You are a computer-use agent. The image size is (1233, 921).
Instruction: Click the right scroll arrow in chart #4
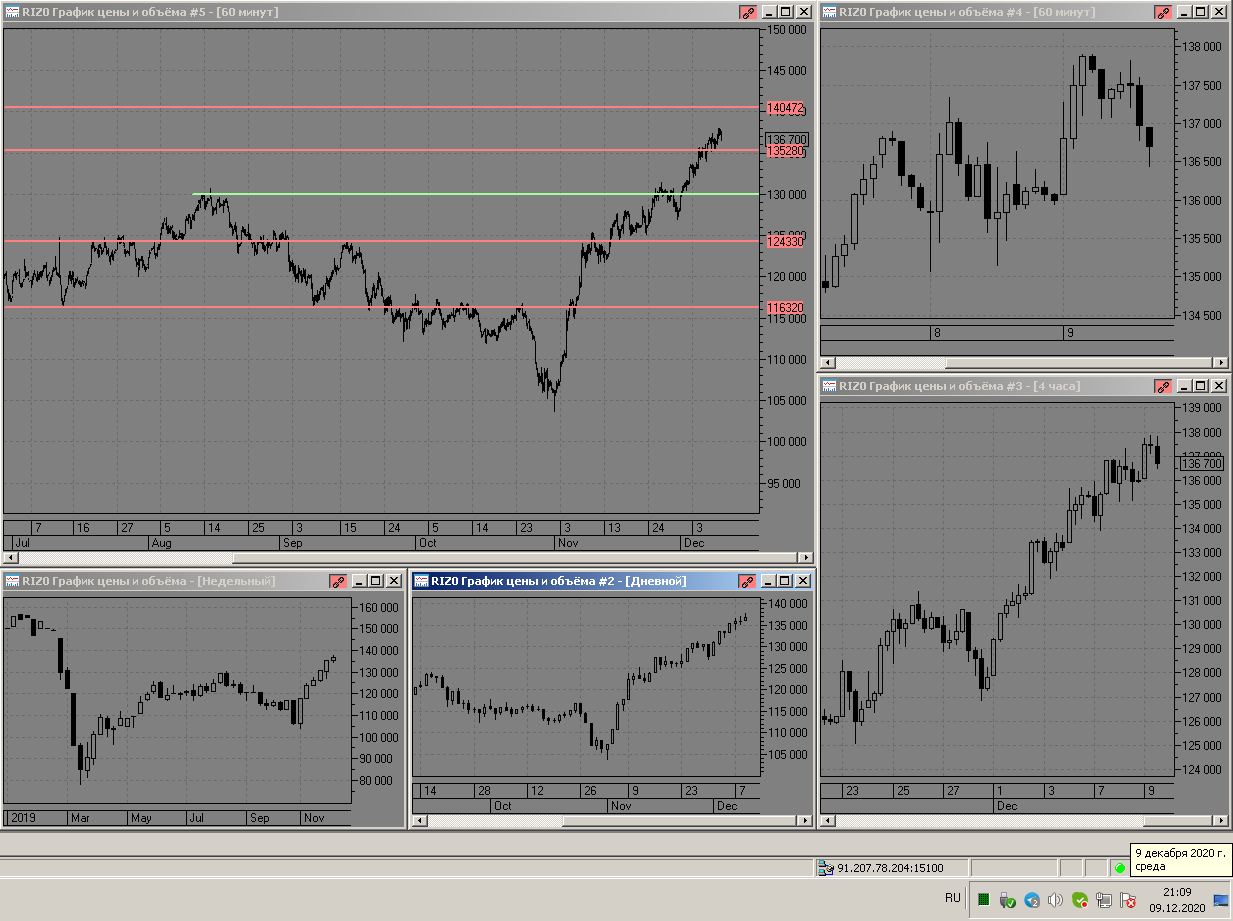(x=1221, y=363)
